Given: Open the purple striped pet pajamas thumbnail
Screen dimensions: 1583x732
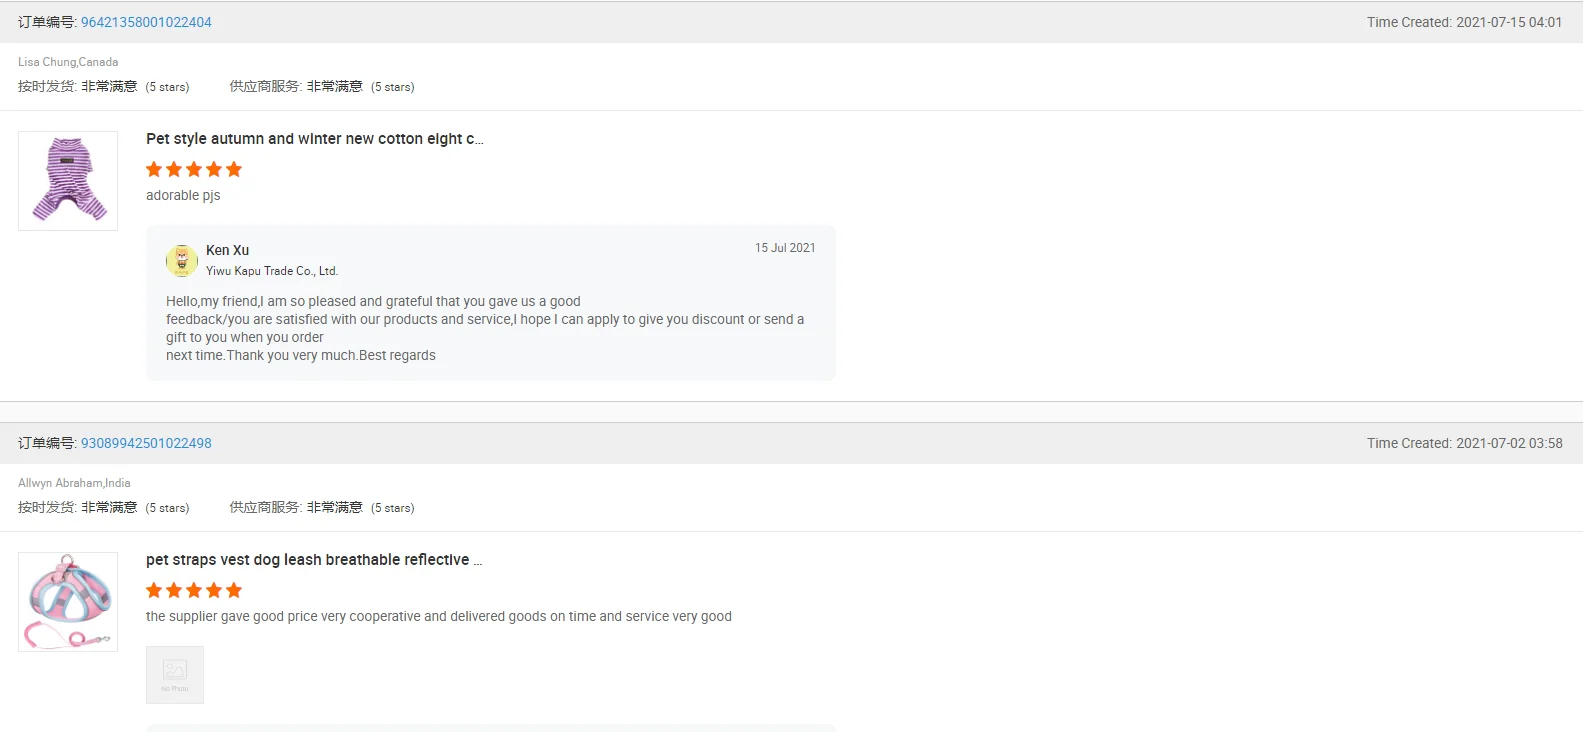Looking at the screenshot, I should tap(68, 181).
